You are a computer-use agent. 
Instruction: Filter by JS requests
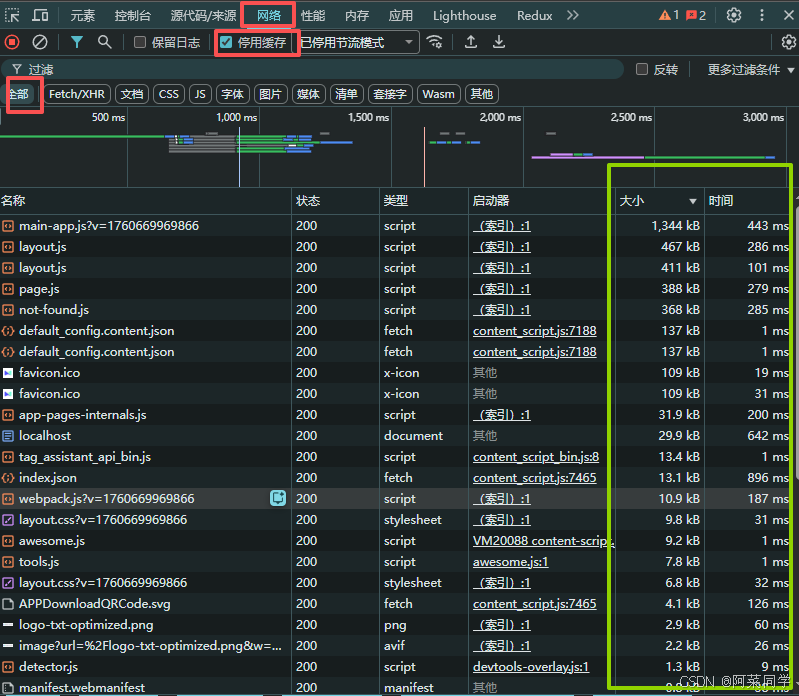pos(200,94)
